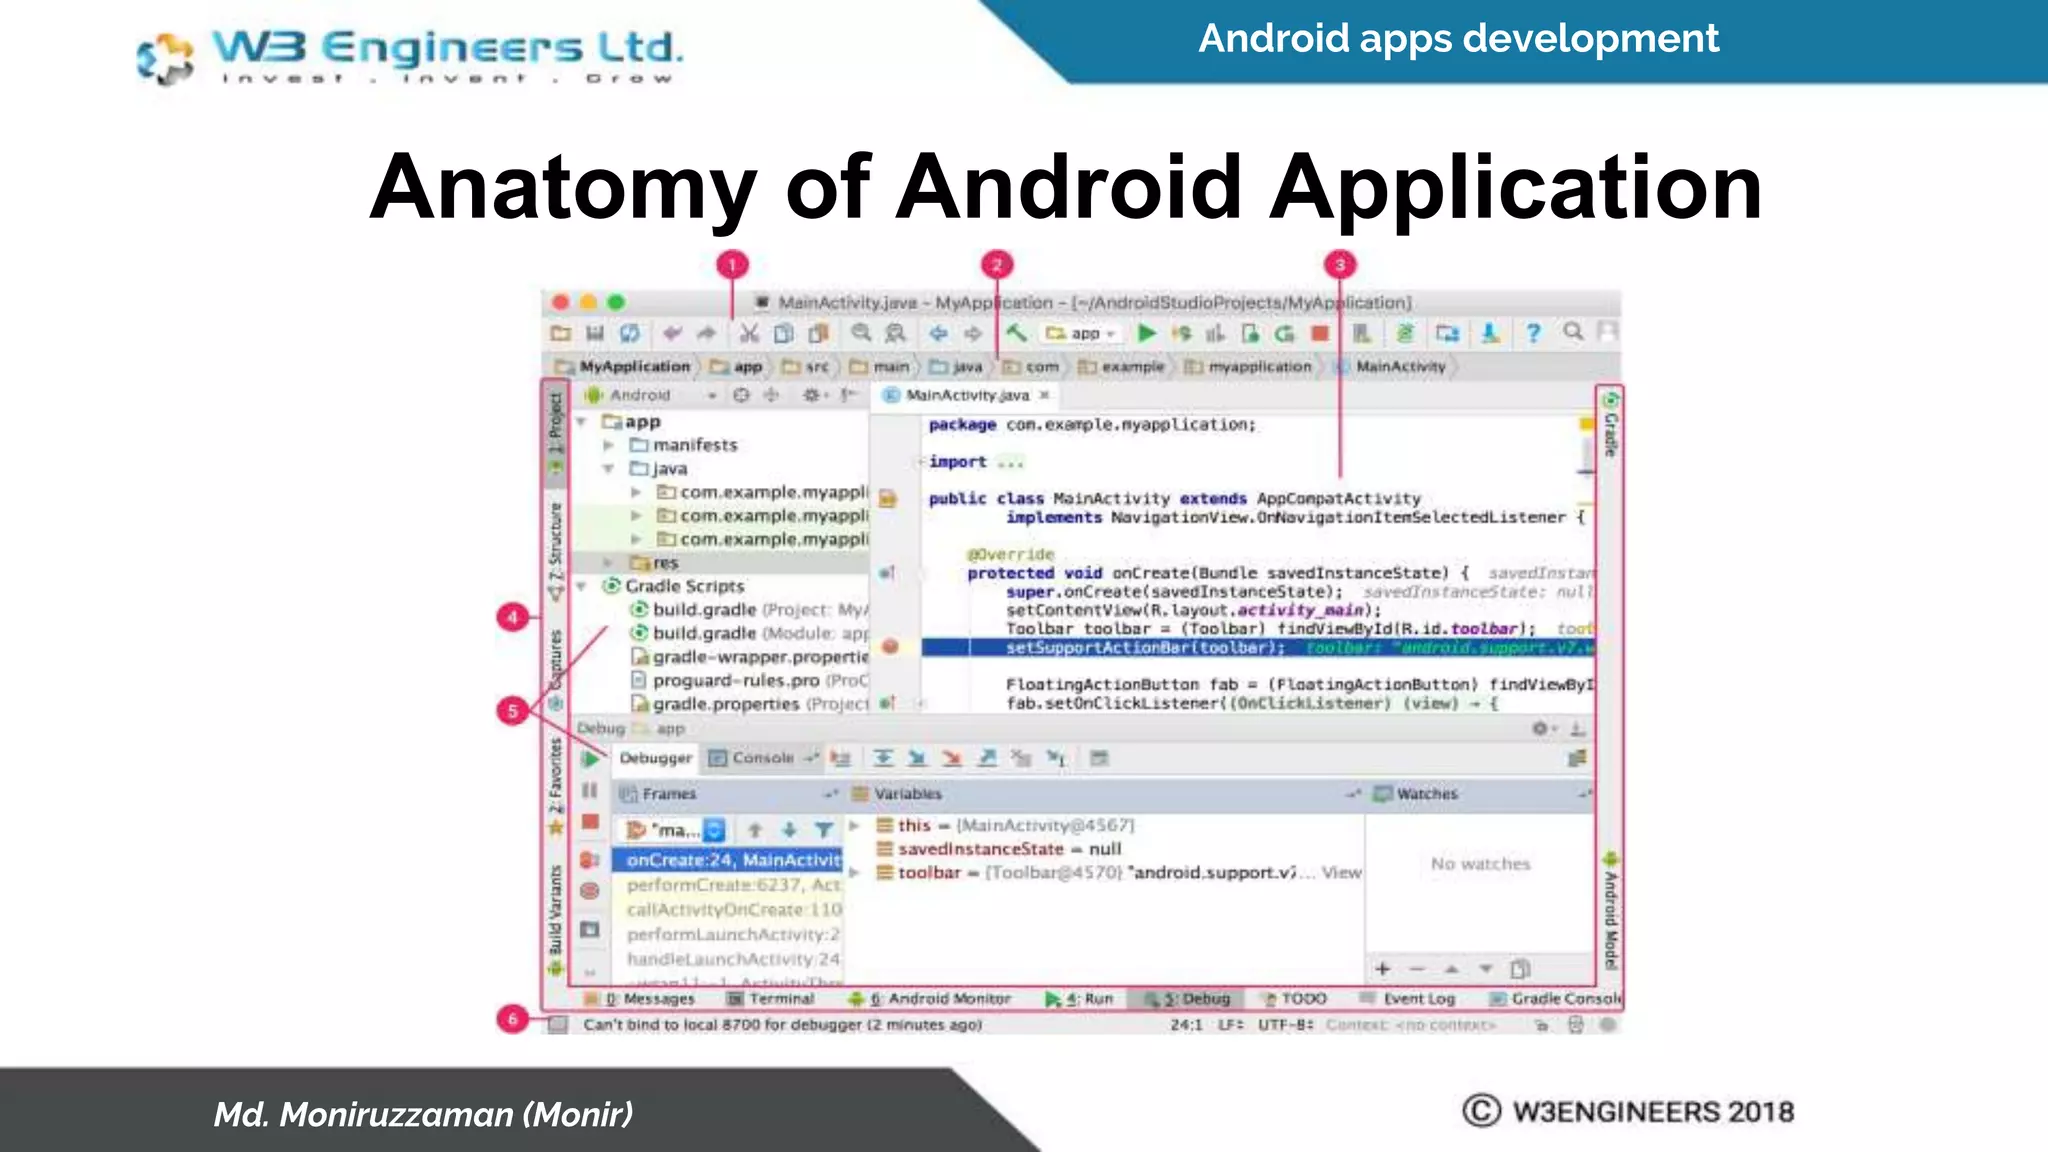Open build.gradle (Module: app) file
This screenshot has height=1152, width=2048.
click(x=749, y=633)
